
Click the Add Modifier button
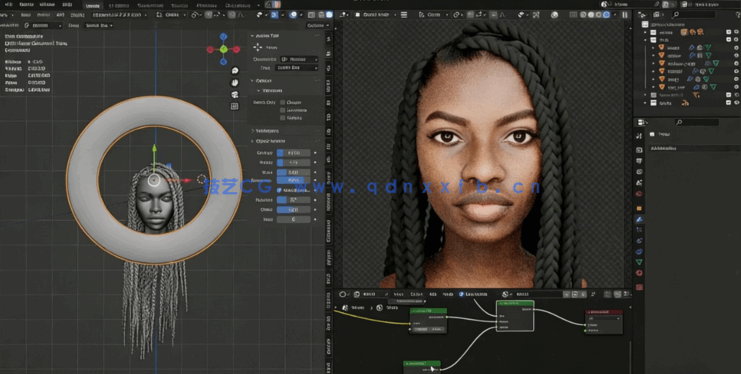(x=692, y=148)
